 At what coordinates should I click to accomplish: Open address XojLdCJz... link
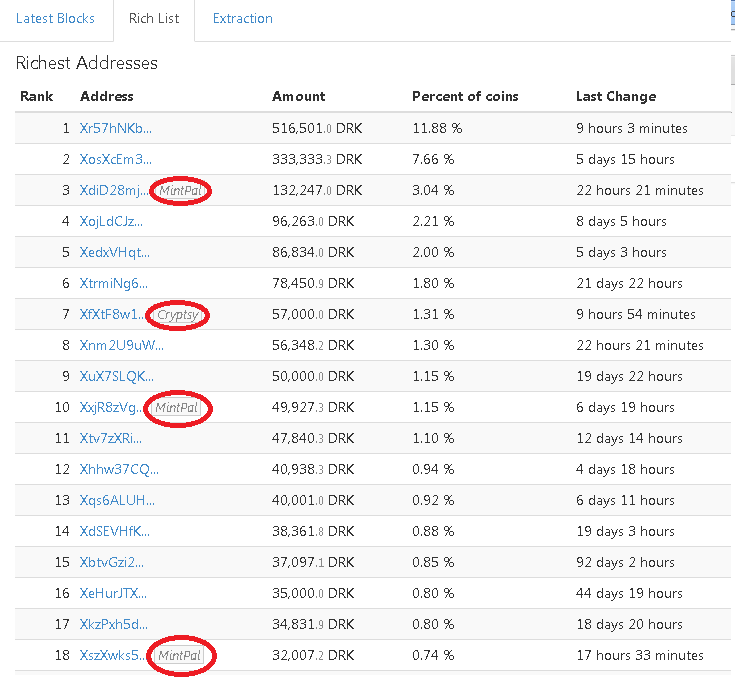[x=111, y=221]
